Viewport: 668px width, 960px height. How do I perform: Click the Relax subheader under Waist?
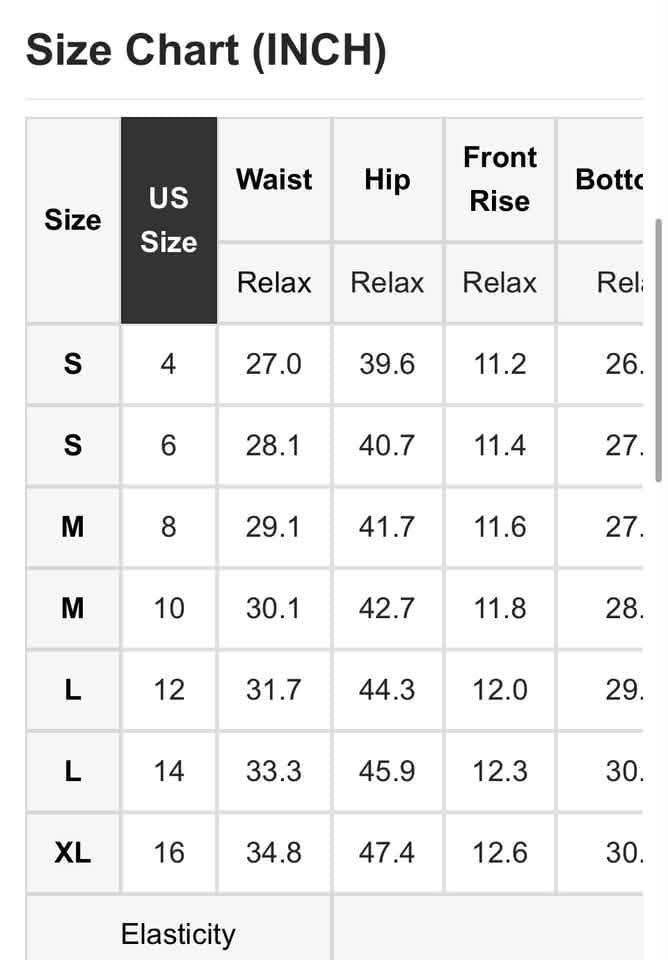(274, 283)
